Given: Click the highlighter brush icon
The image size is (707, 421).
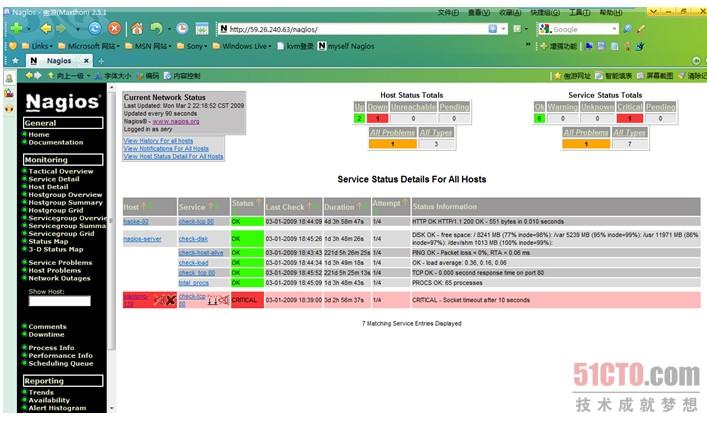Looking at the screenshot, I should pyautogui.click(x=640, y=29).
